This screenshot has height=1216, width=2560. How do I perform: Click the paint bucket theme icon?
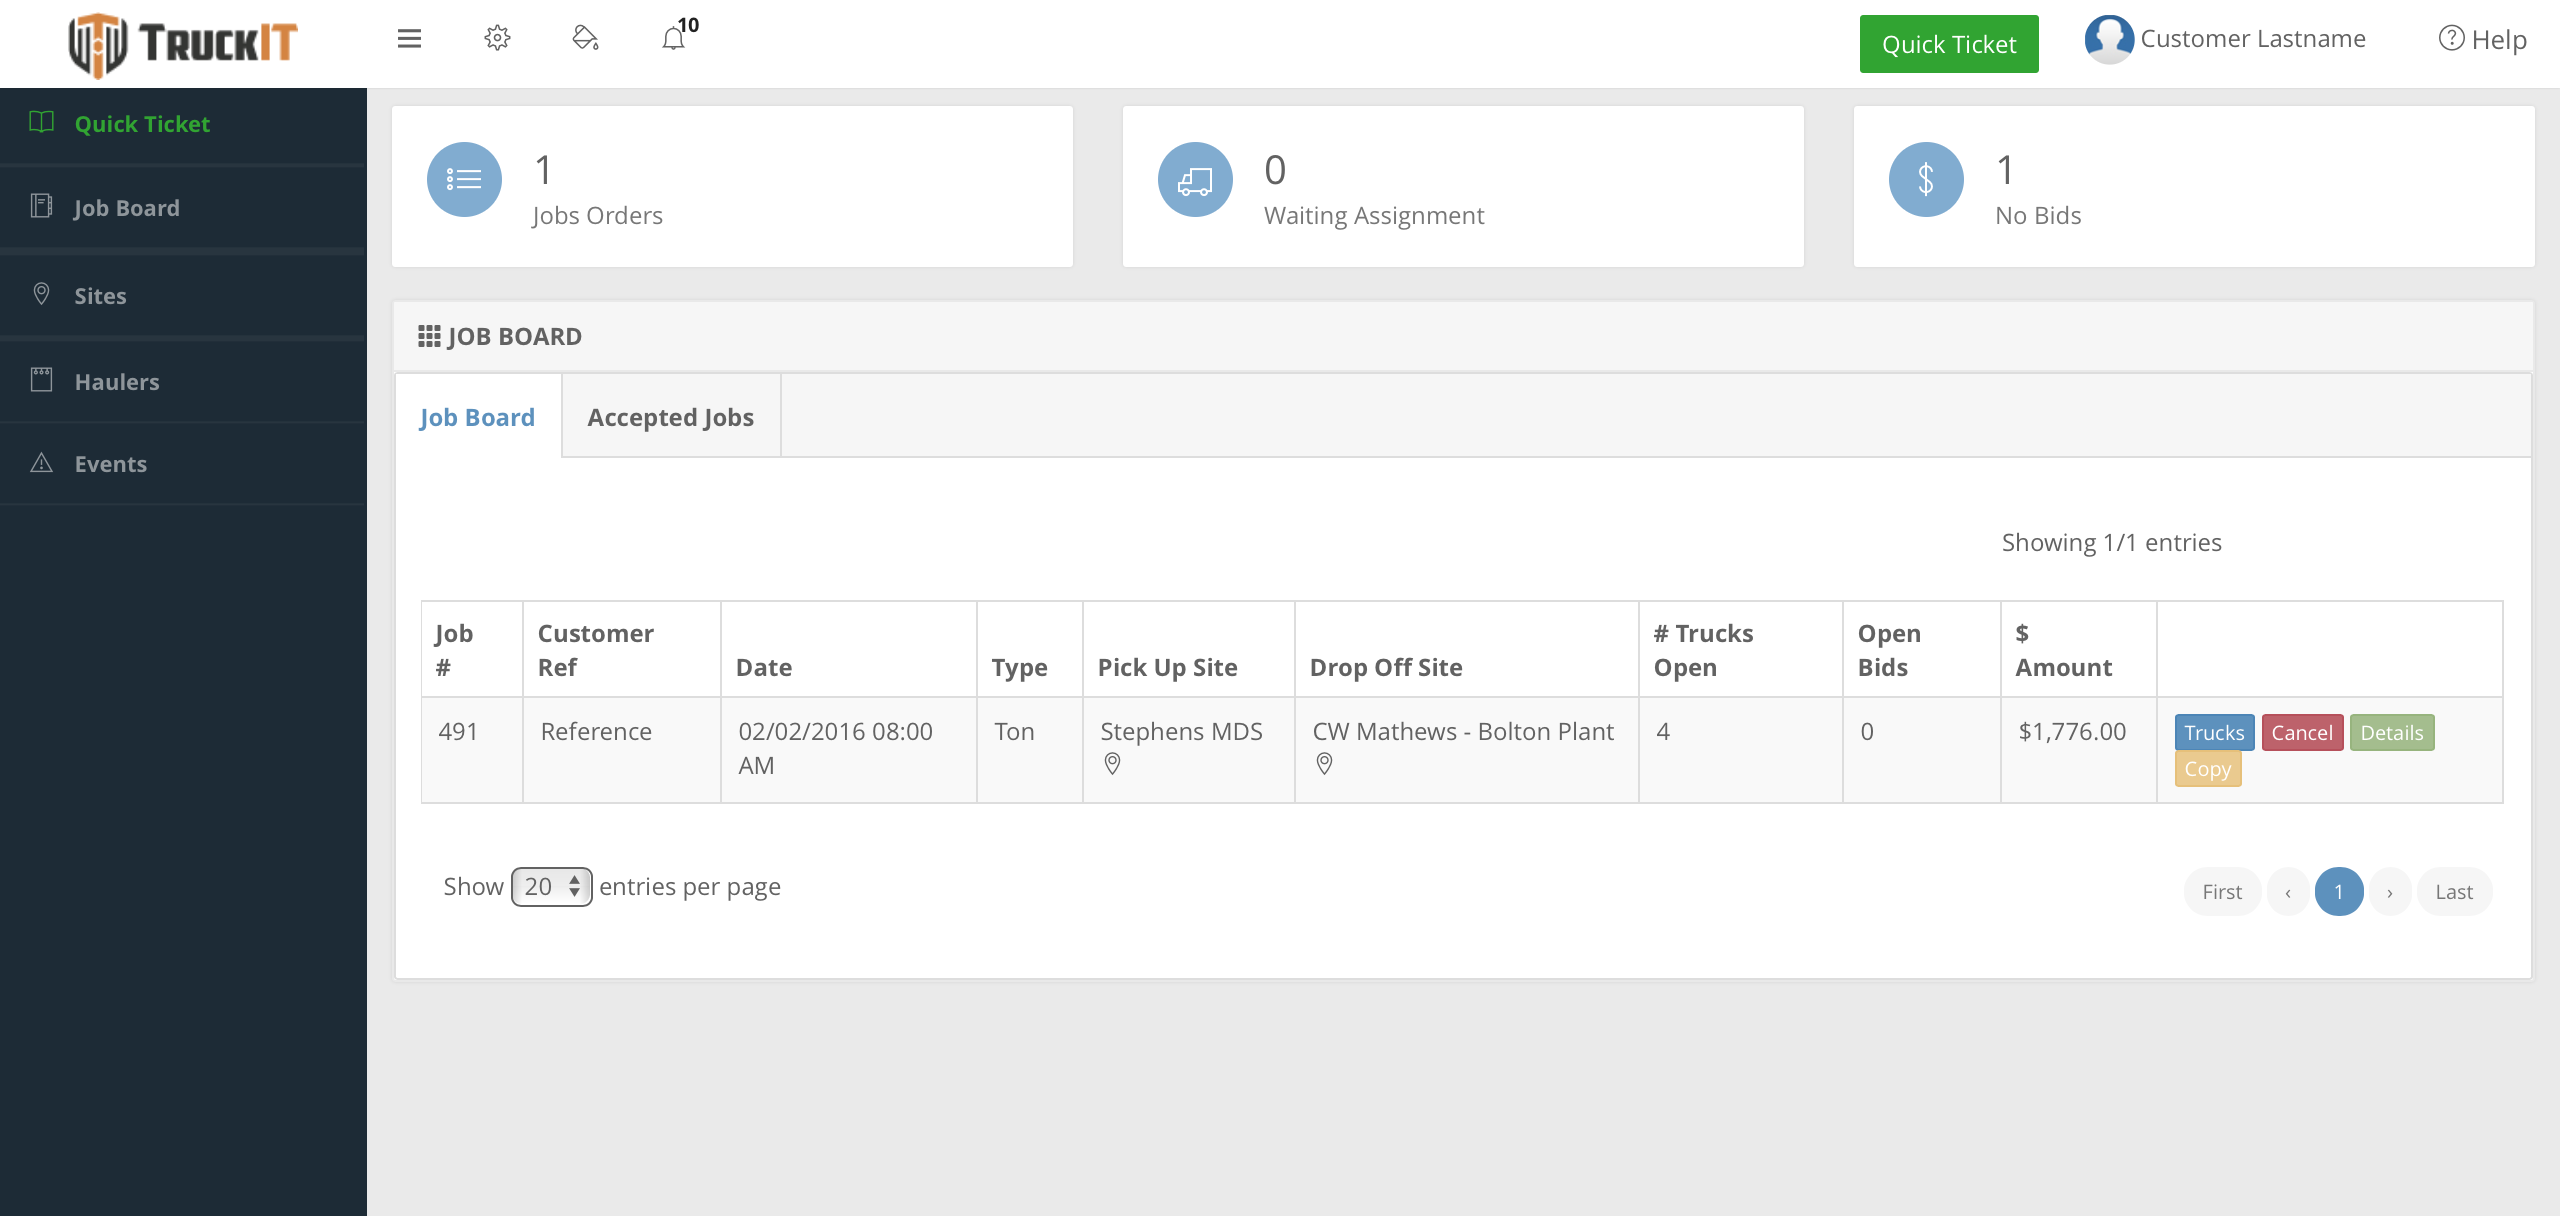coord(585,39)
